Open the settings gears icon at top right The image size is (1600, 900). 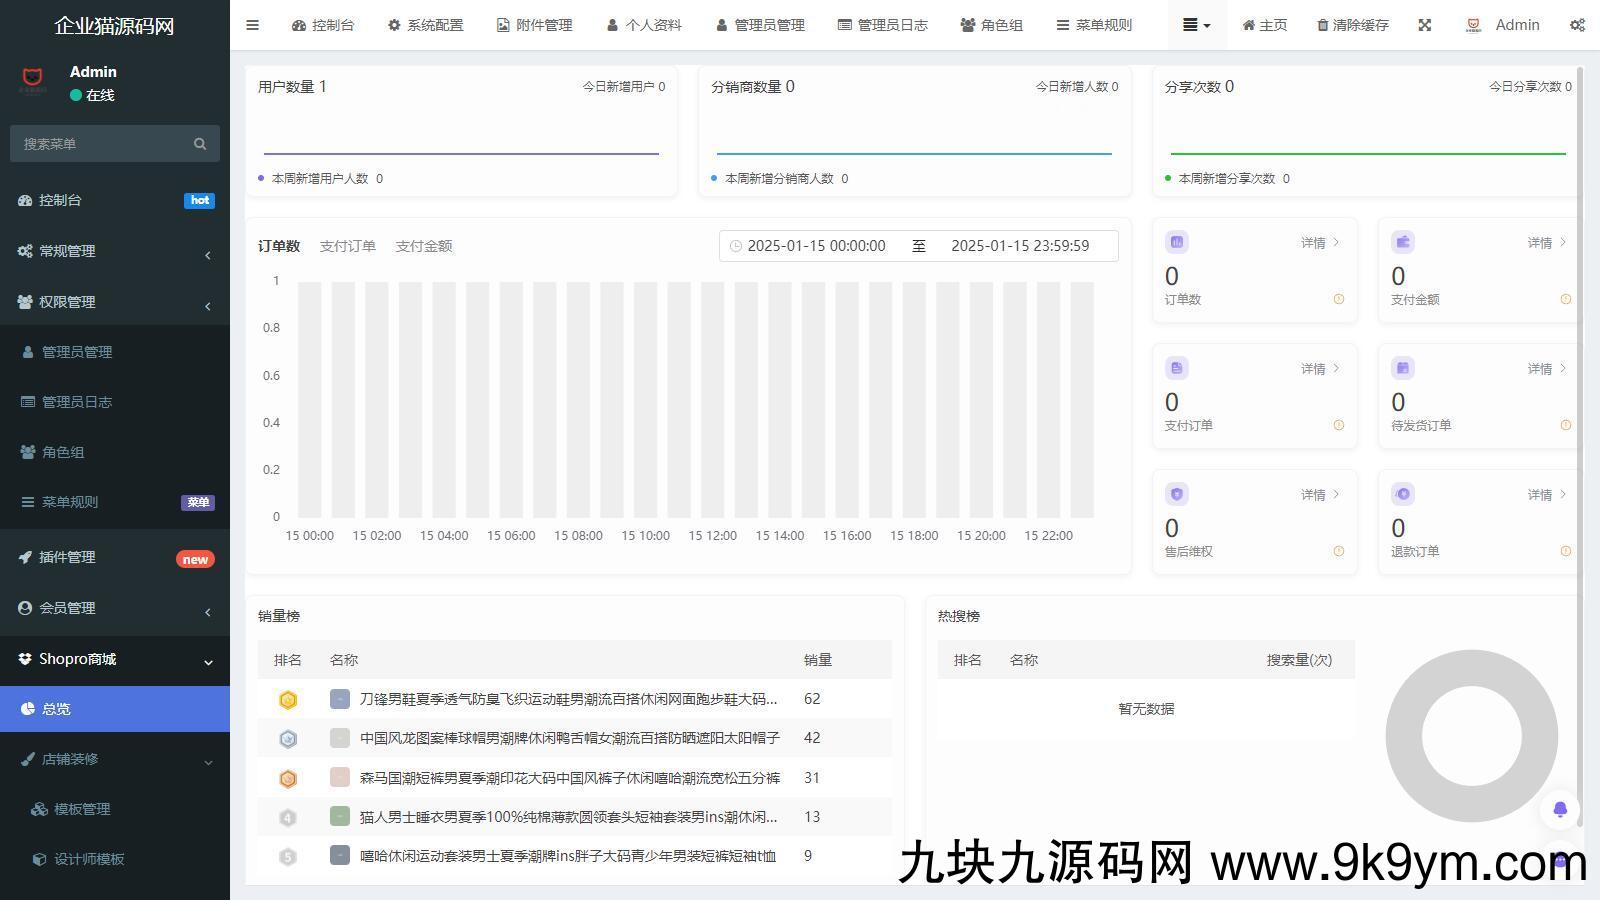pyautogui.click(x=1577, y=25)
